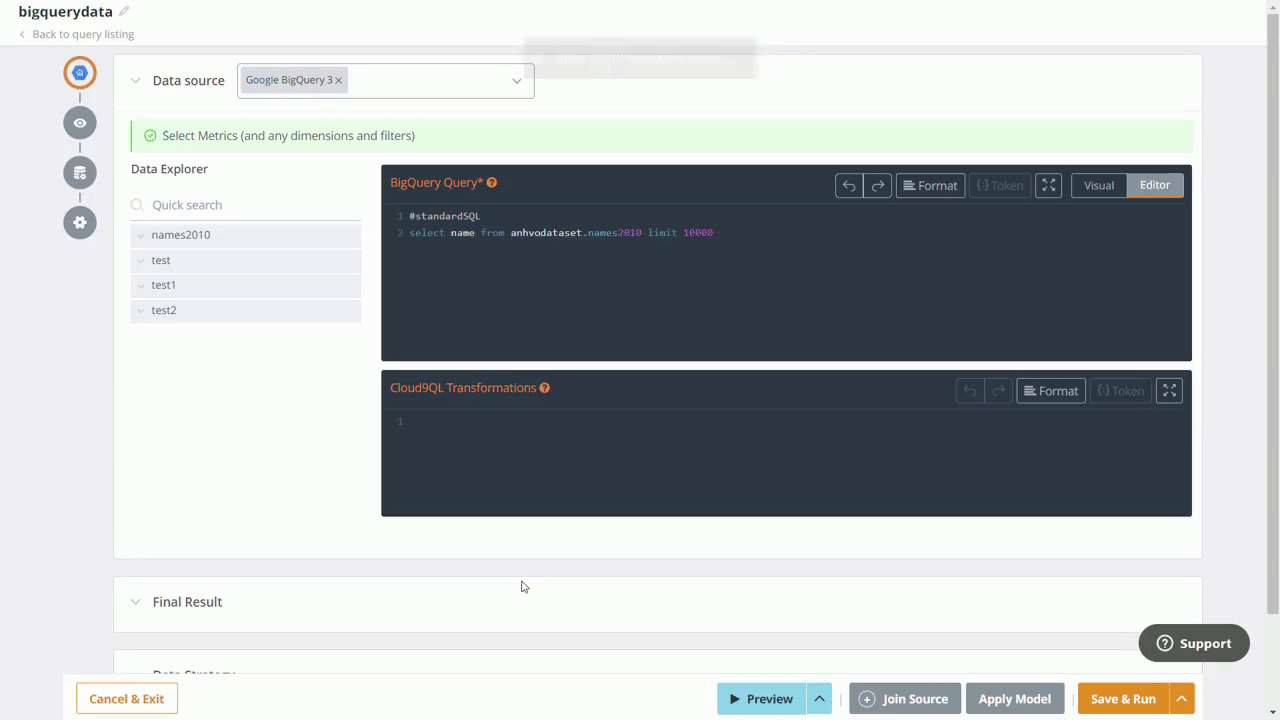The image size is (1280, 720).
Task: Select the Preview eye step icon in sidebar
Action: (x=80, y=122)
